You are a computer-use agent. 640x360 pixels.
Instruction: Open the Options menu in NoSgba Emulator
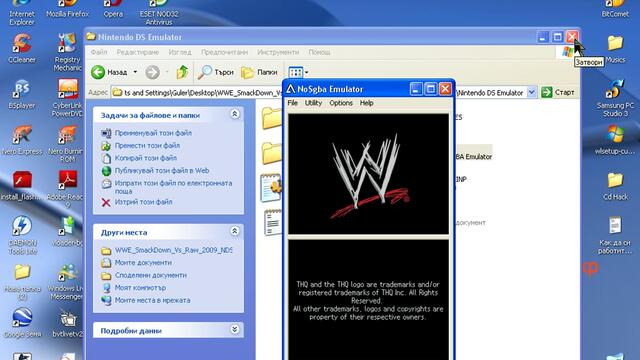point(341,103)
